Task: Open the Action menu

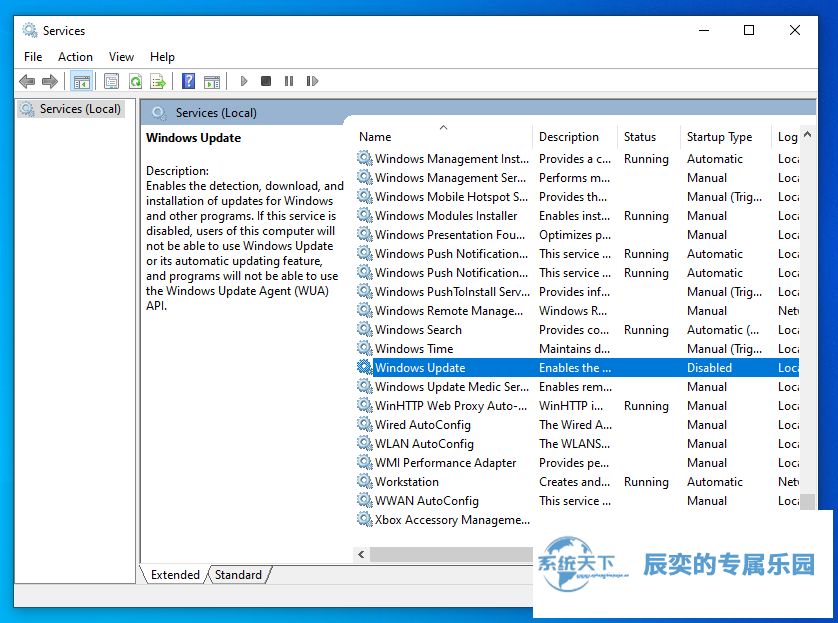Action: coord(75,57)
